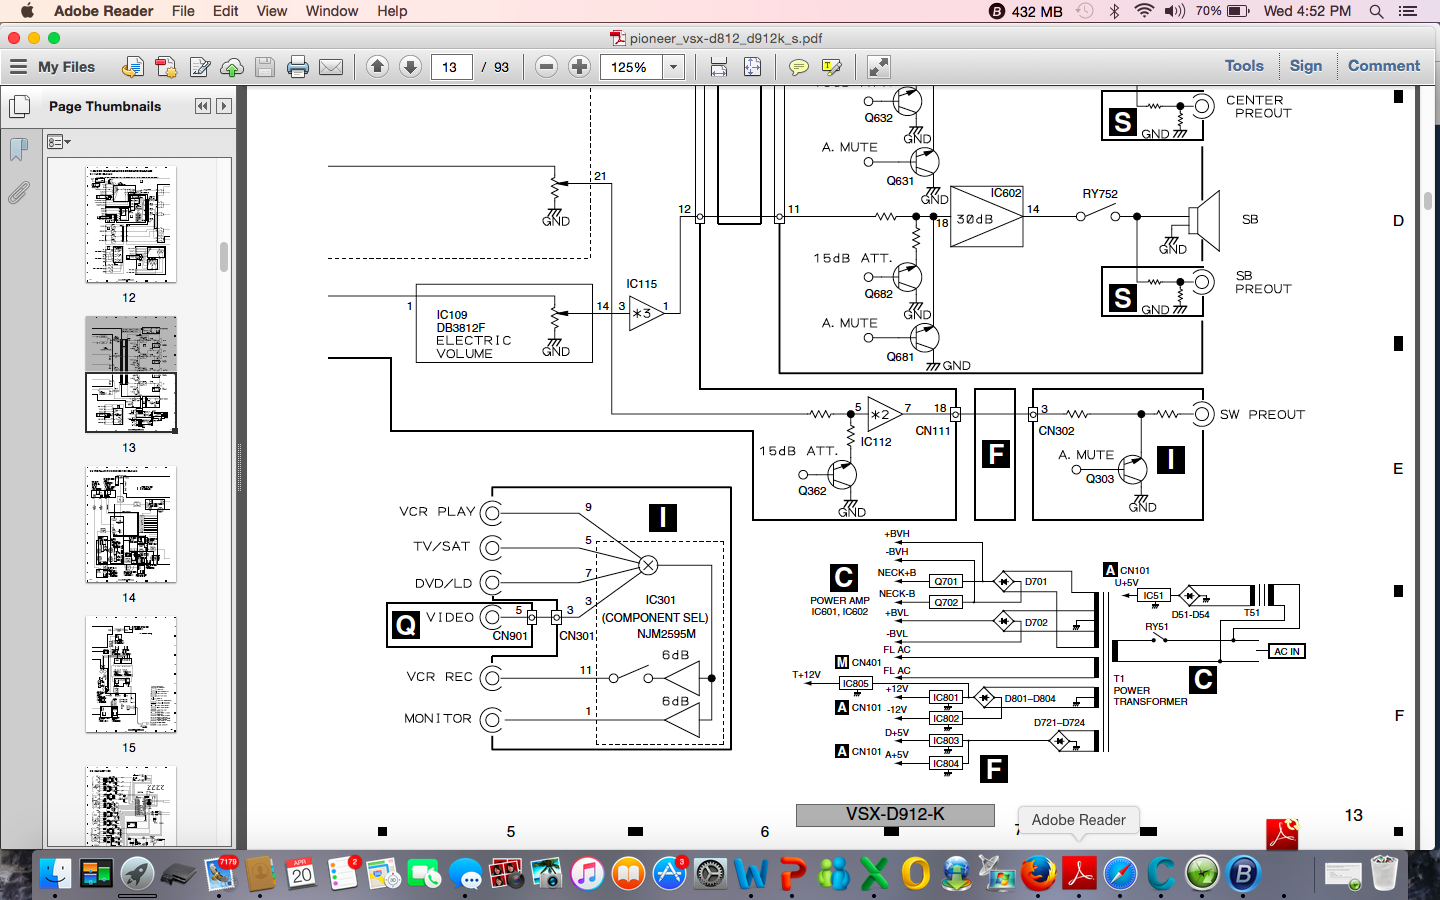Viewport: 1440px width, 900px height.
Task: Select page 12 thumbnail
Action: tap(131, 225)
